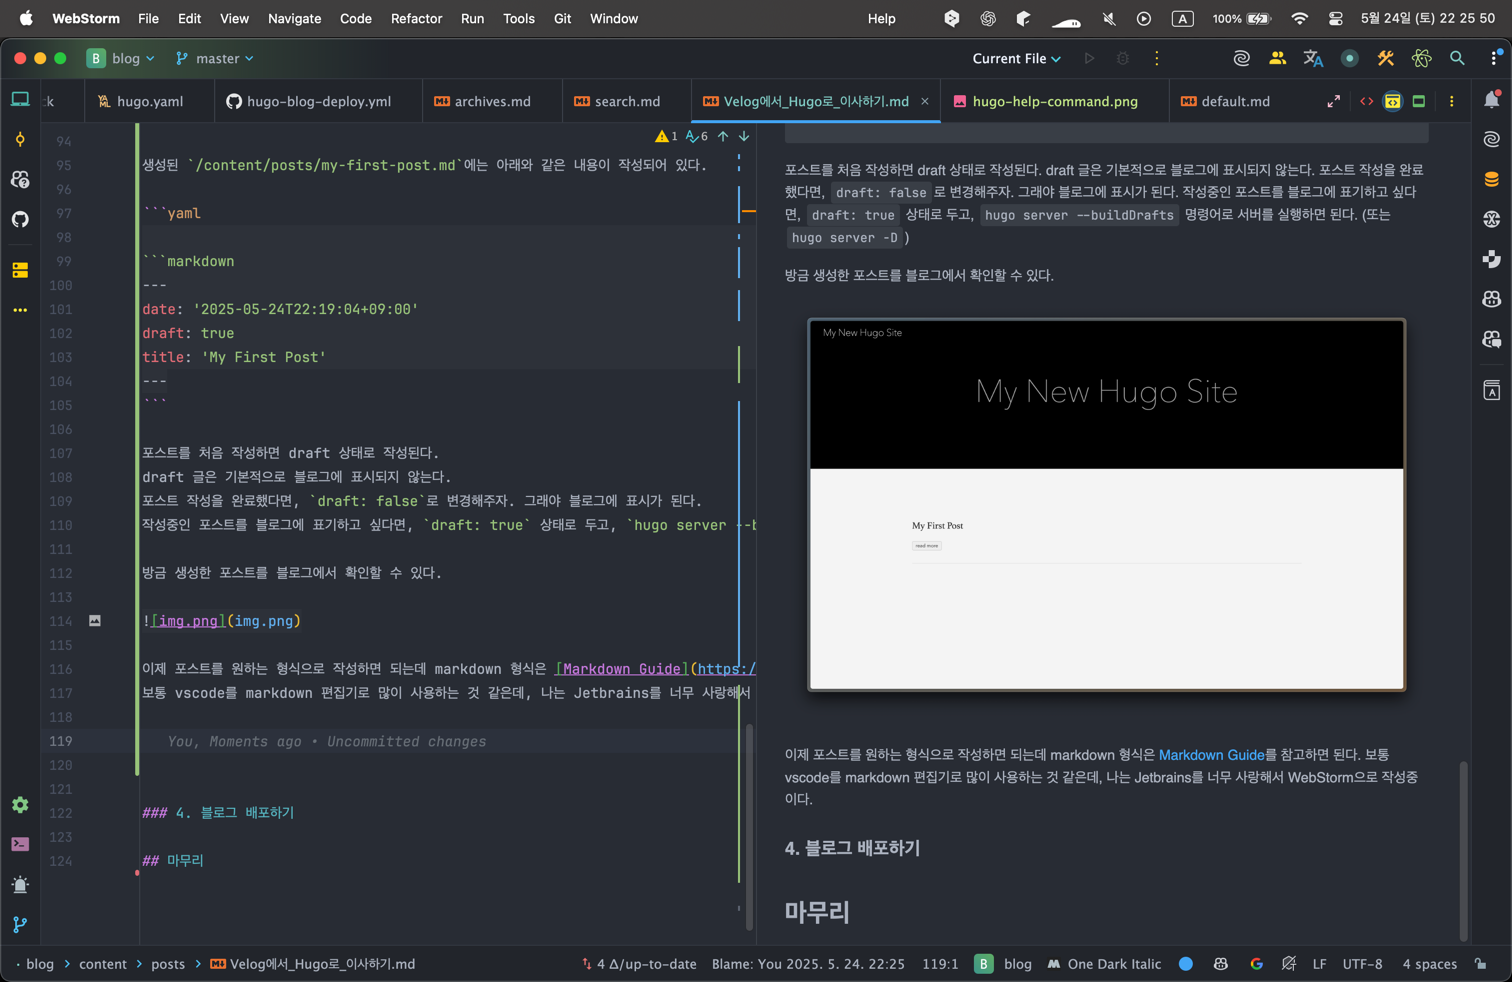Image resolution: width=1512 pixels, height=982 pixels.
Task: Click the content breadcrumb in navigation bar
Action: pos(103,964)
